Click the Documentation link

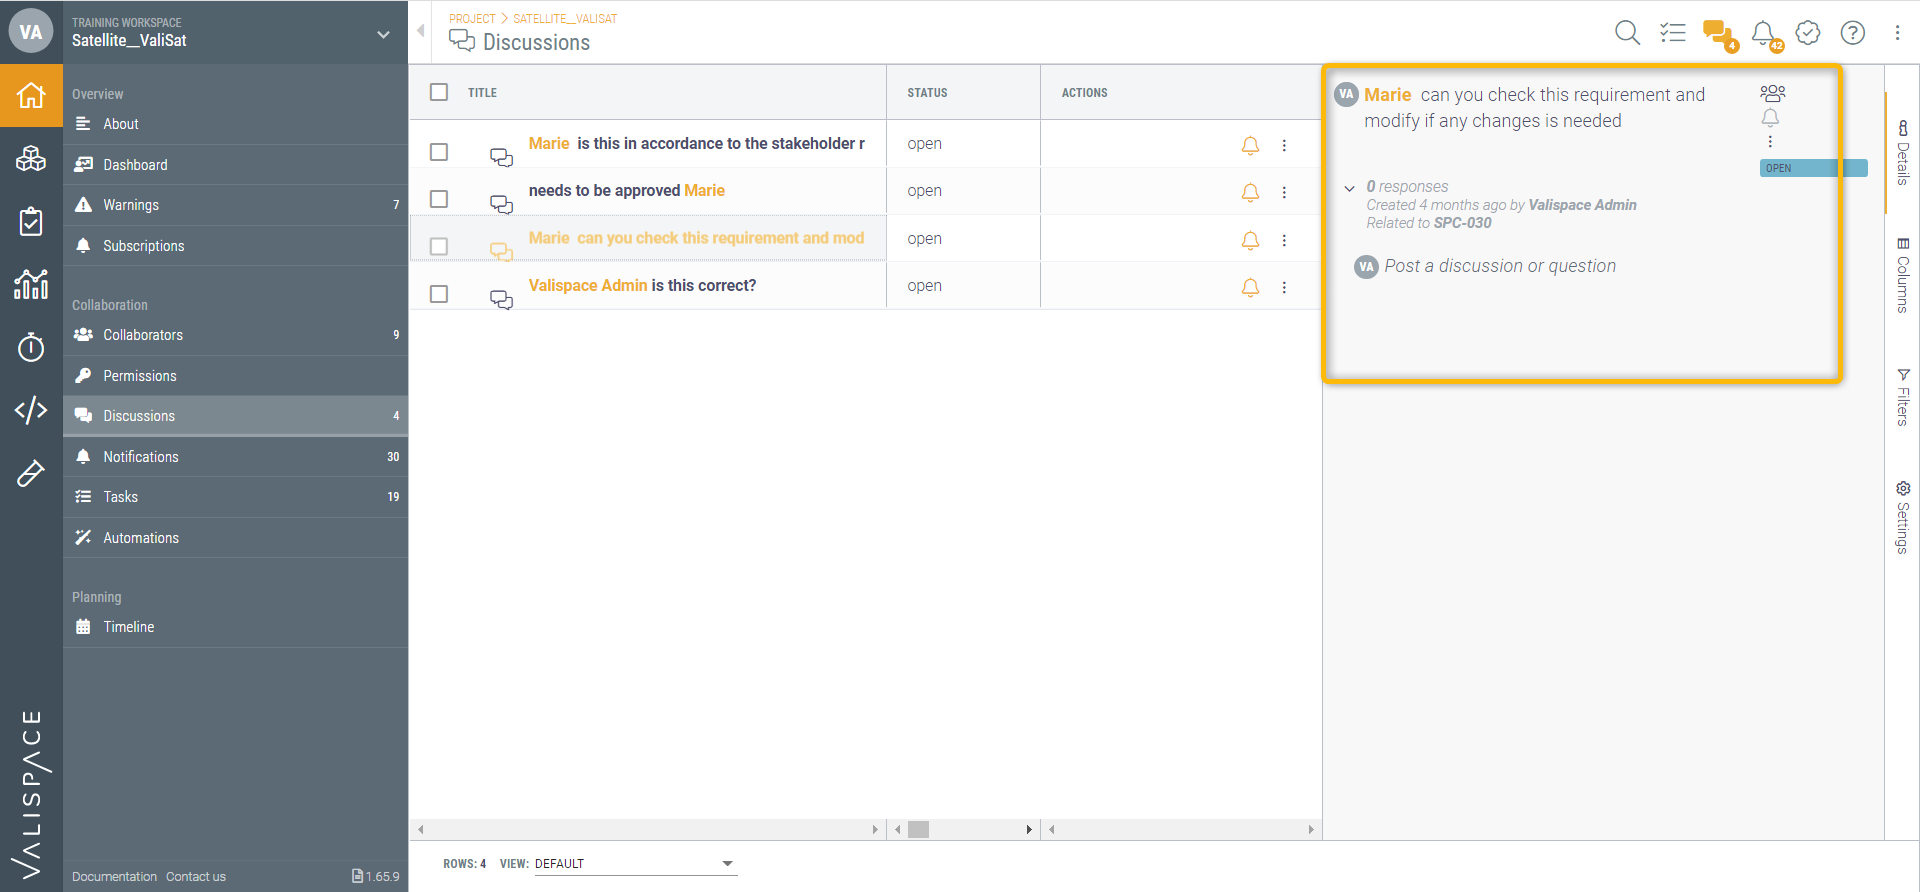tap(114, 877)
